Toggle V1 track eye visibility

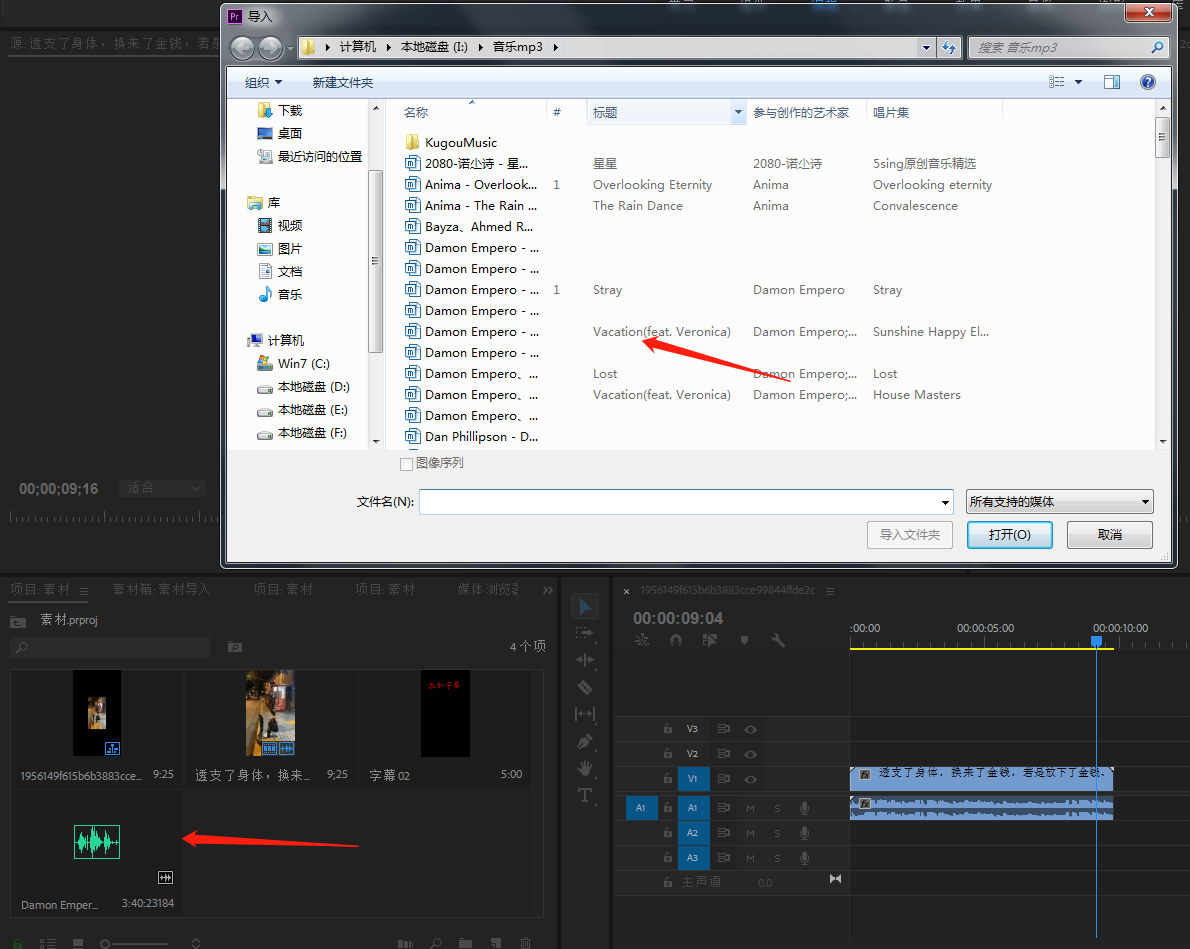750,779
